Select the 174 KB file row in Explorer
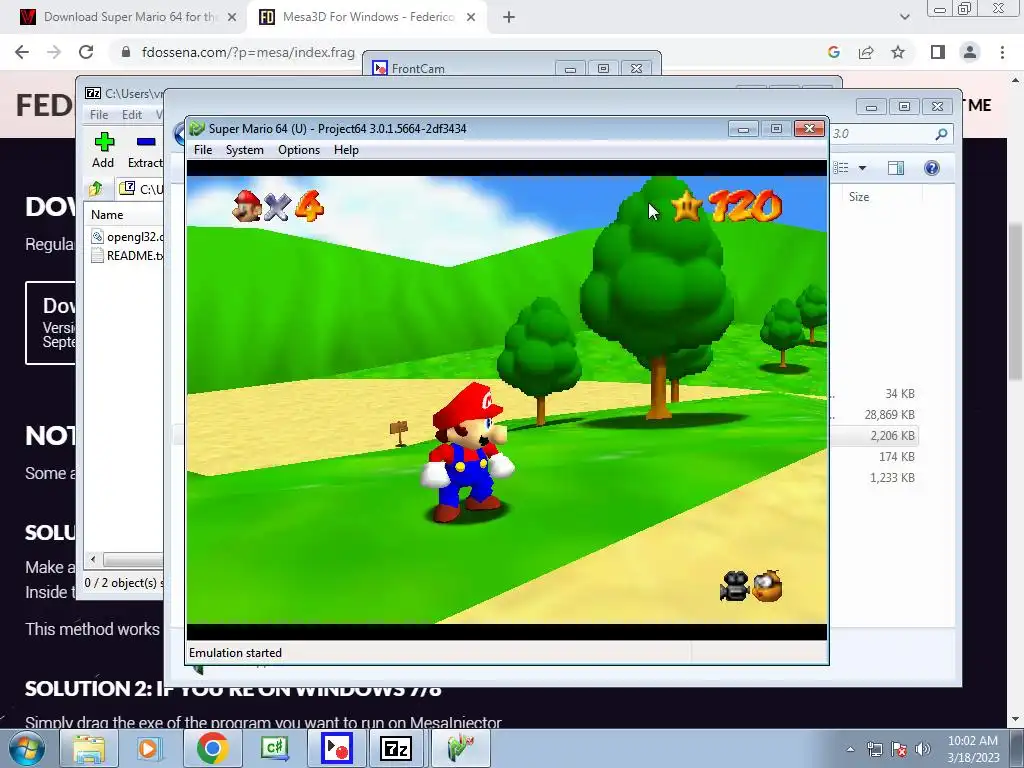The height and width of the screenshot is (768, 1024). pyautogui.click(x=875, y=456)
